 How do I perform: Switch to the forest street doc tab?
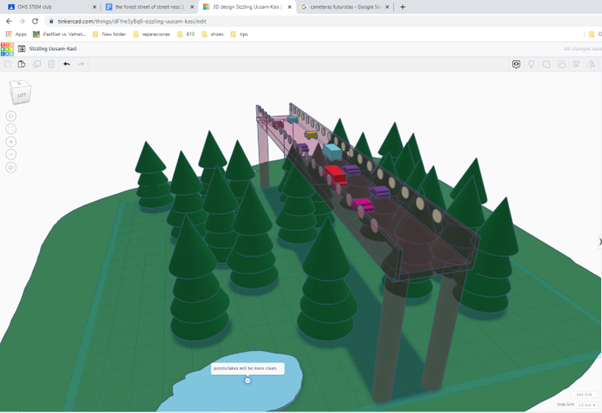click(150, 7)
